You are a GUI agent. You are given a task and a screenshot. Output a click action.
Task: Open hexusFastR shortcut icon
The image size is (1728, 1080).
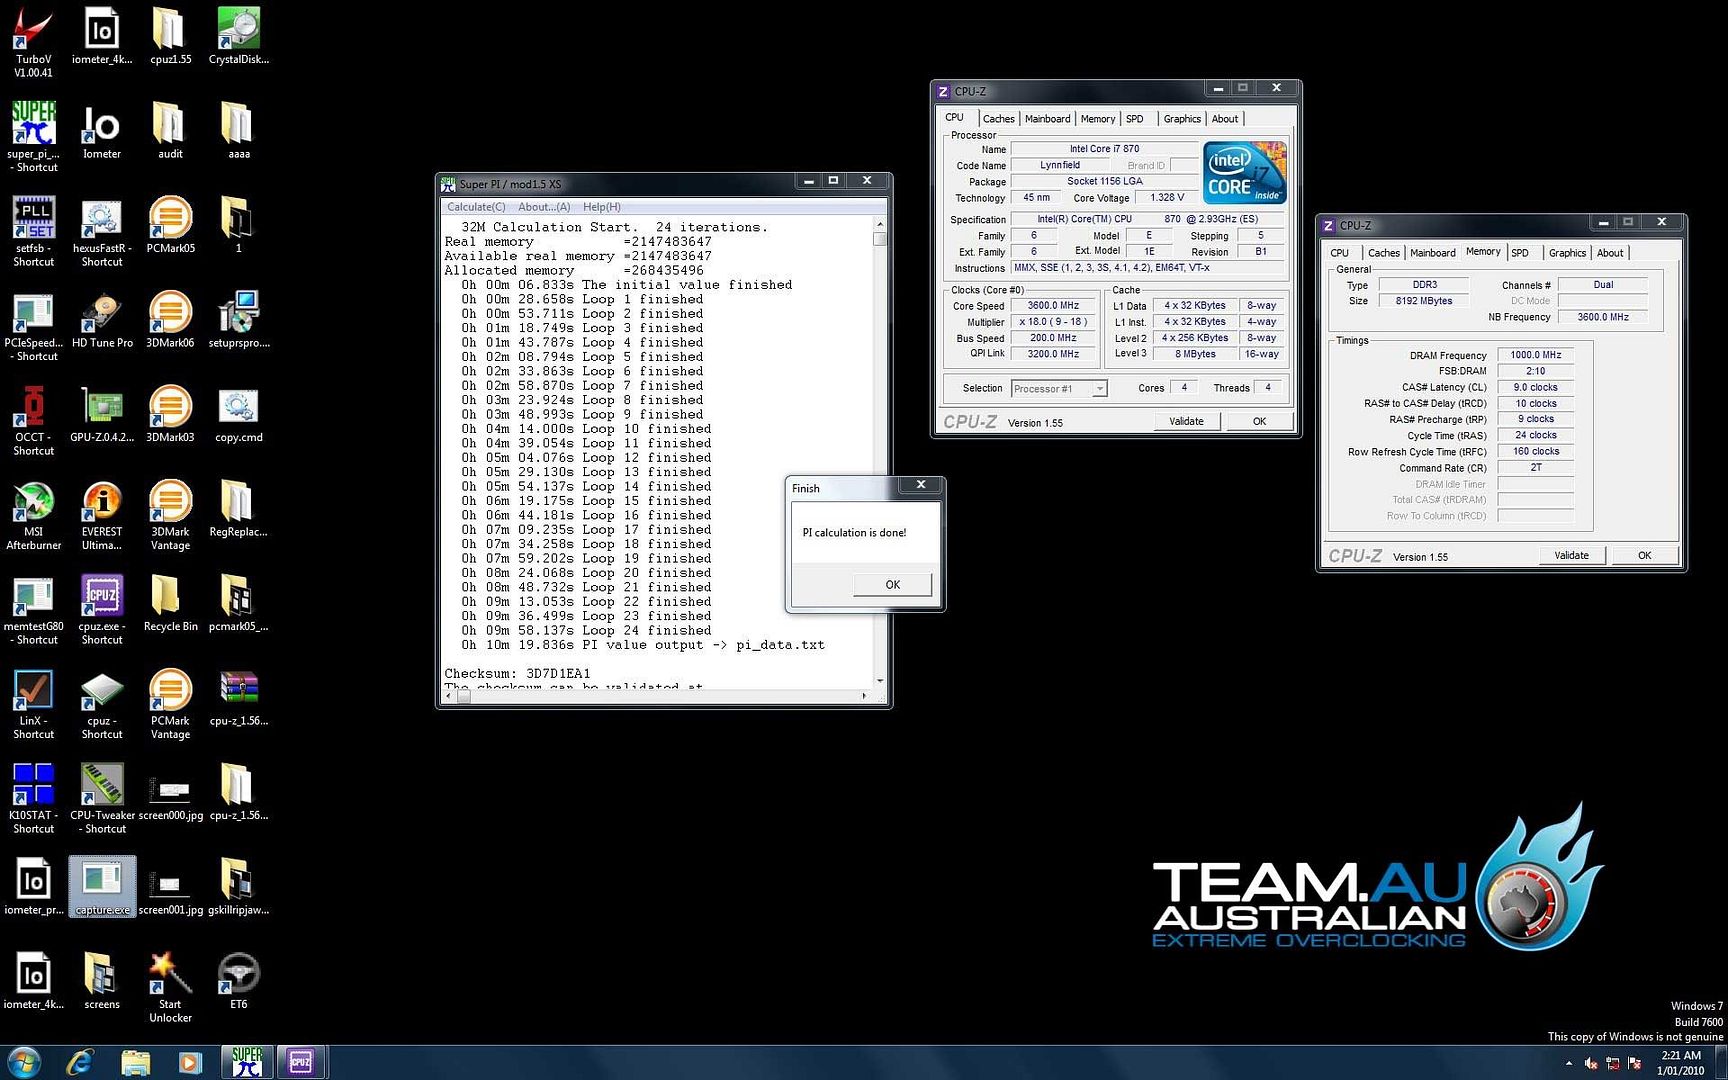(101, 231)
